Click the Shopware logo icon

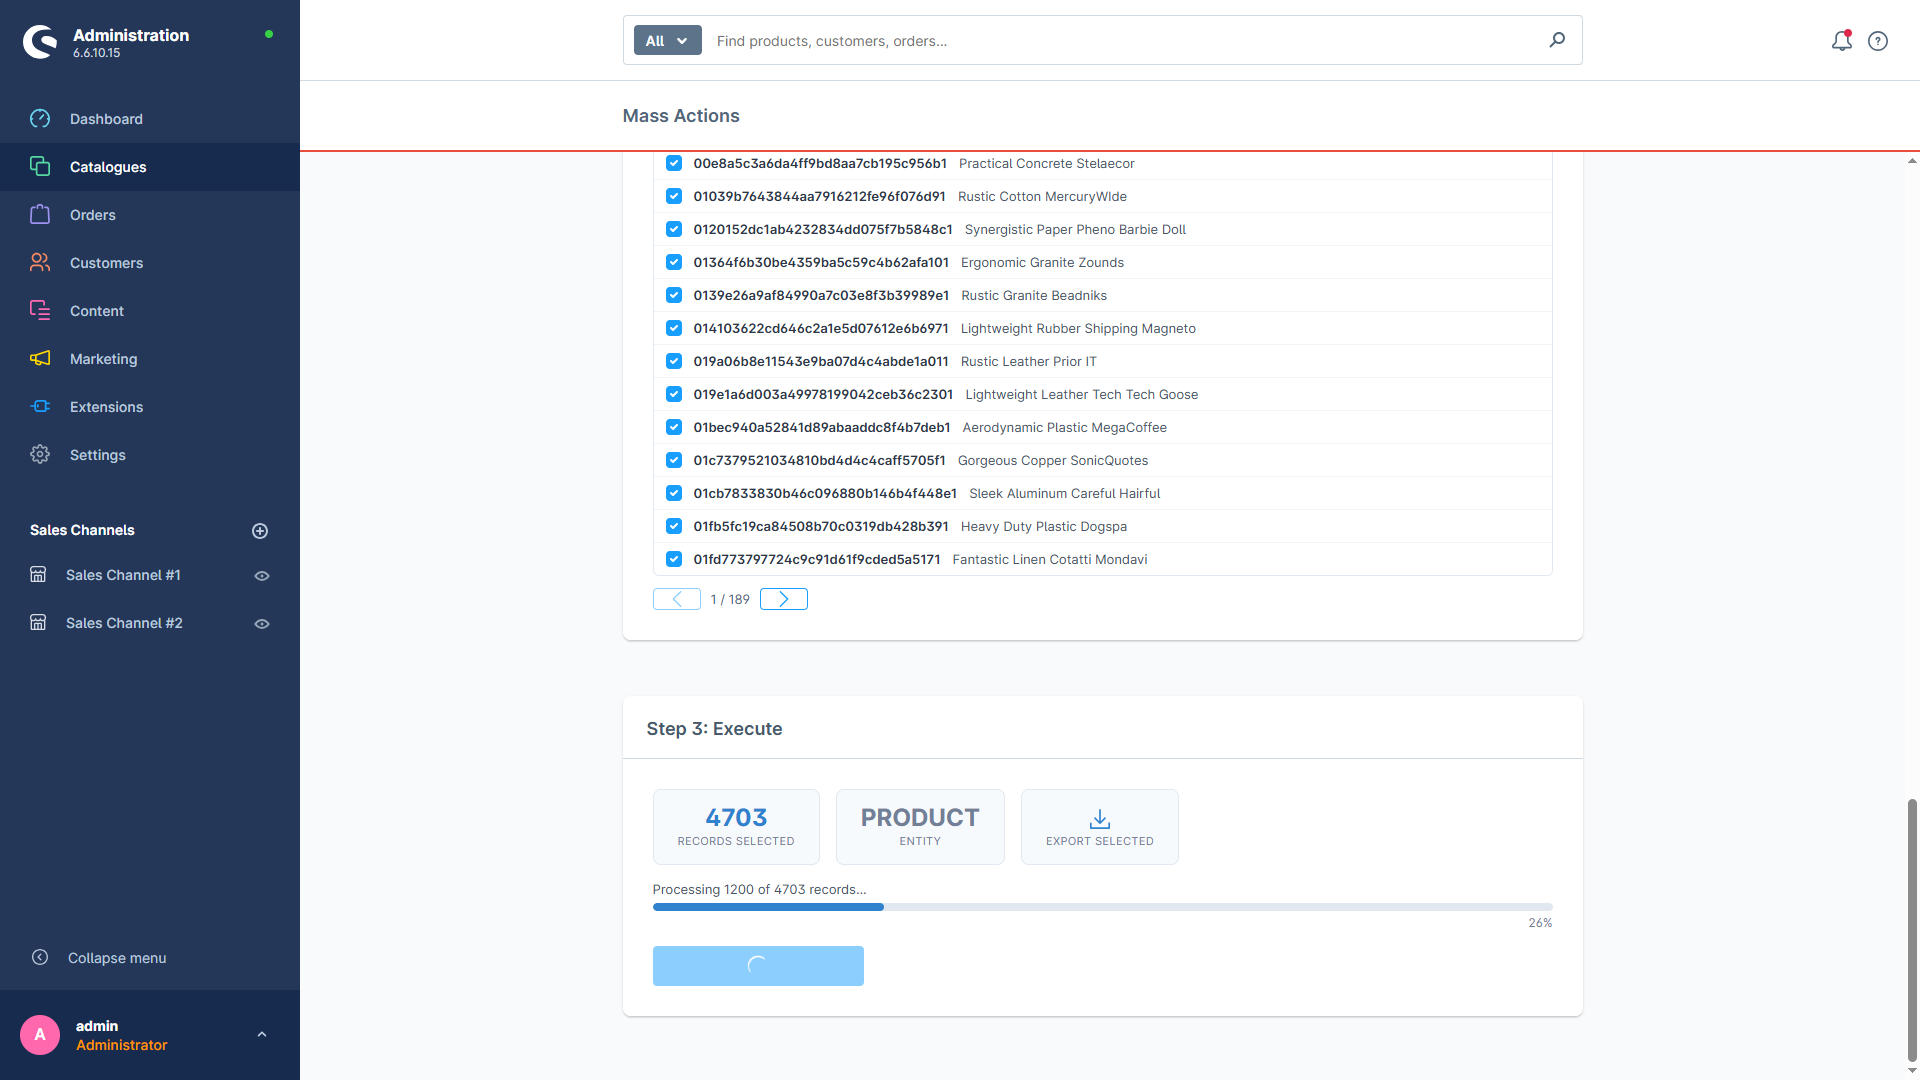pos(41,42)
